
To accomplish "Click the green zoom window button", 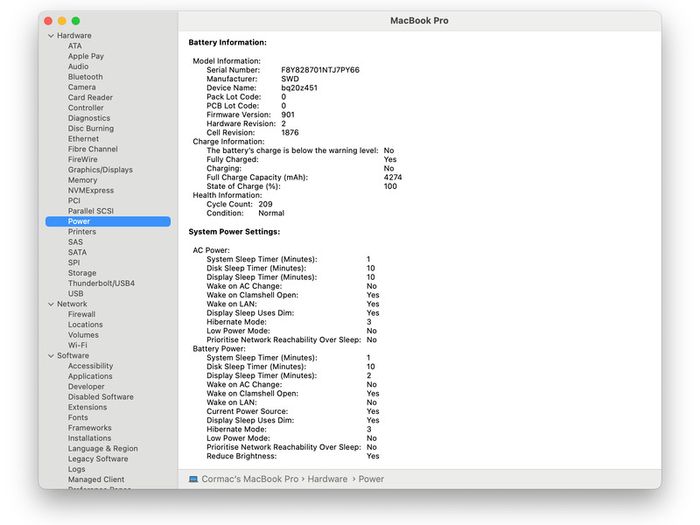I will pyautogui.click(x=76, y=21).
